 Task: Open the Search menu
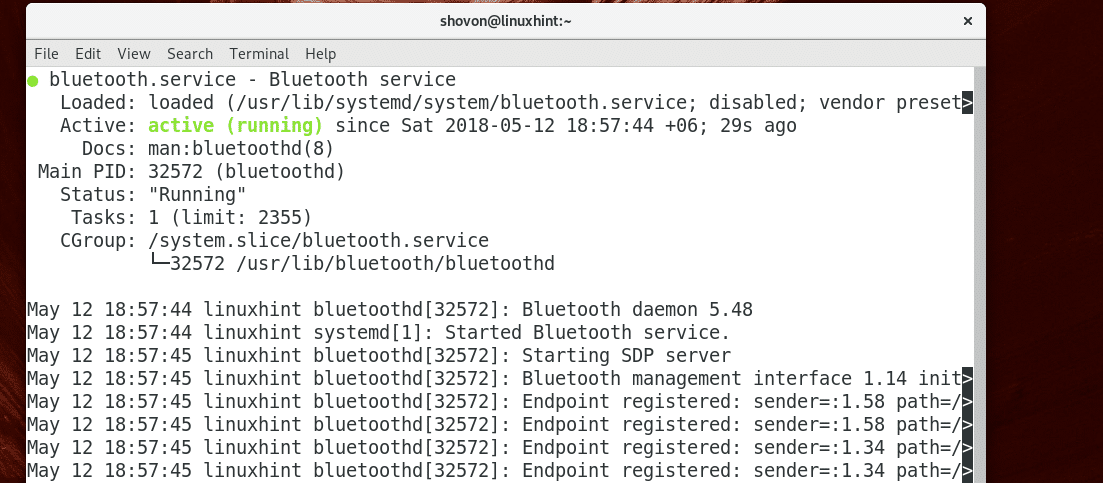190,53
